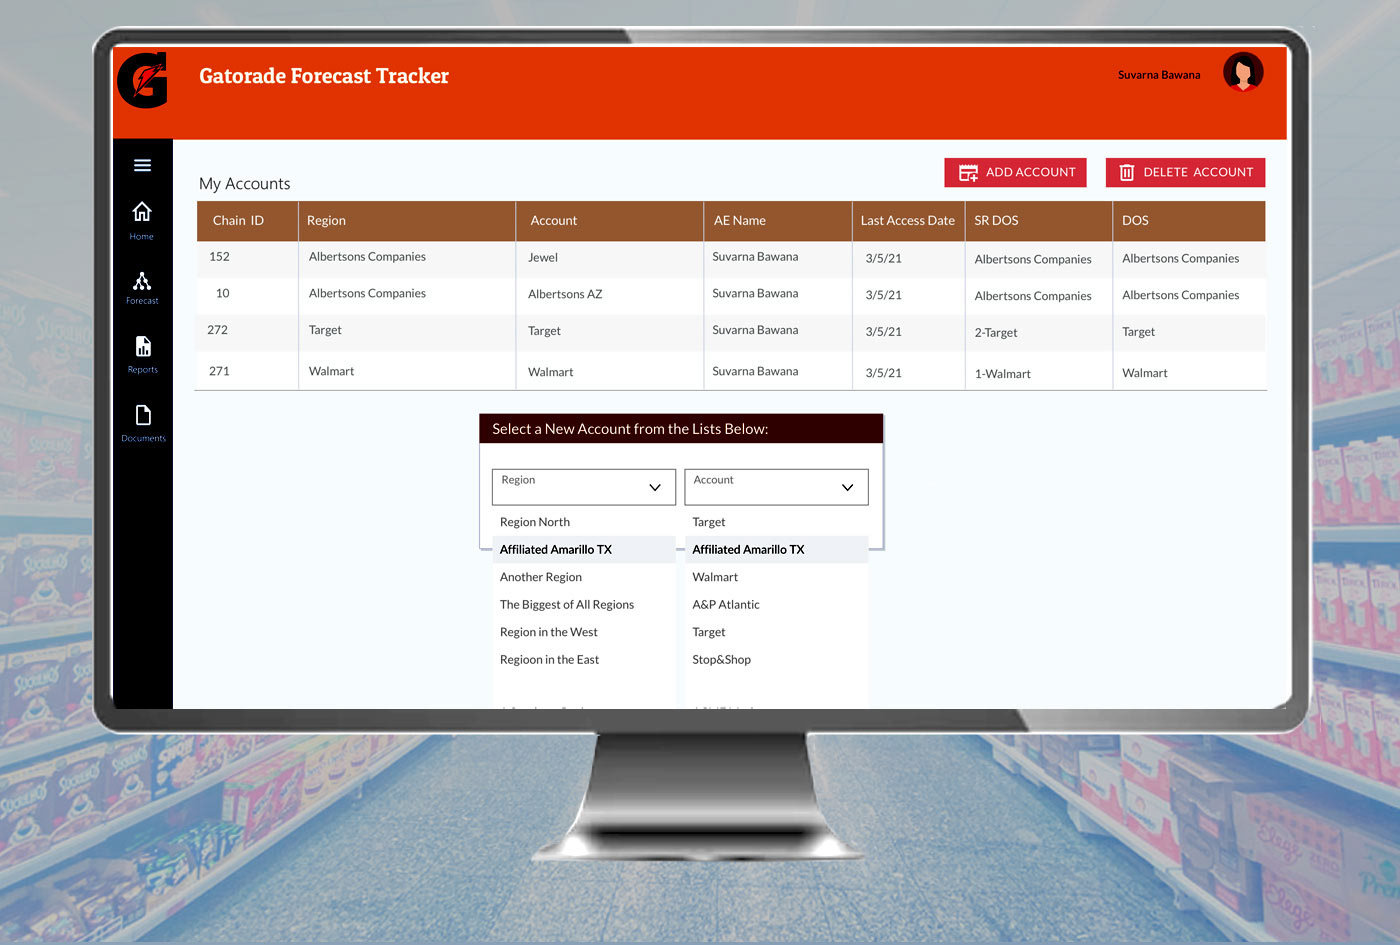
Task: Click the Suvarna Bawana user name in header
Action: (x=1159, y=75)
